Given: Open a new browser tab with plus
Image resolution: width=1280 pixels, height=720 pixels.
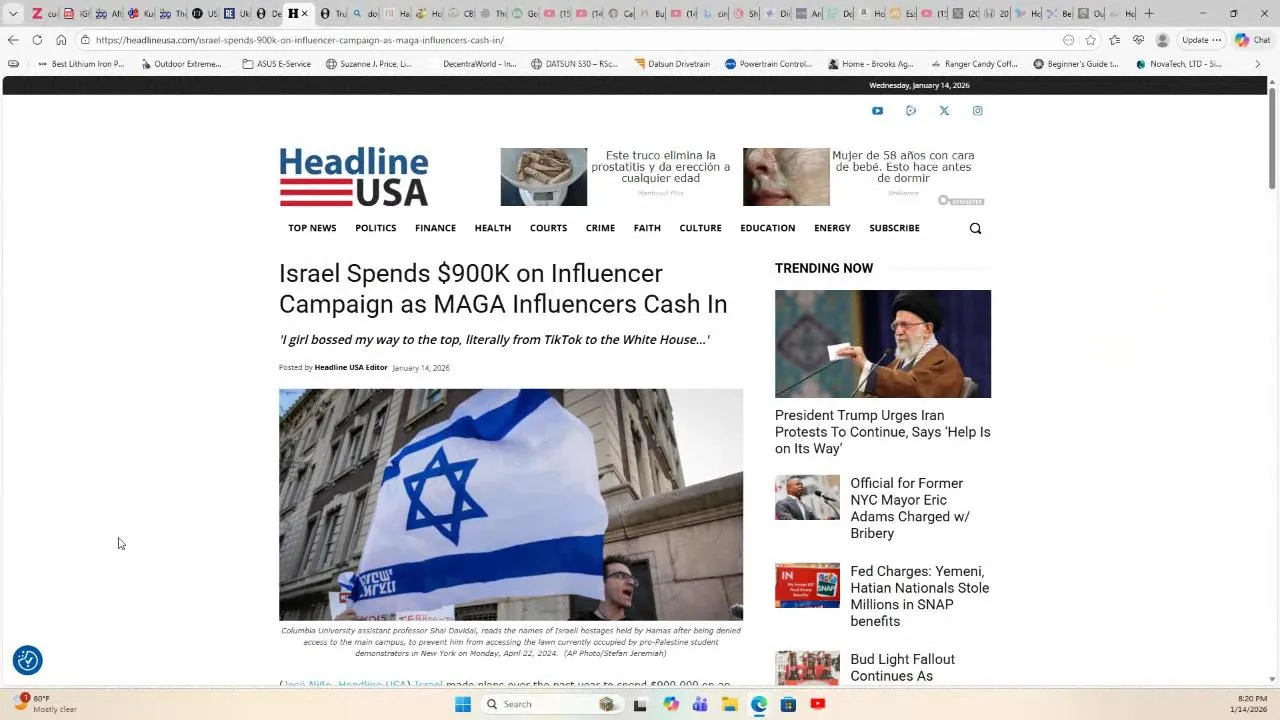Looking at the screenshot, I should click(x=1149, y=13).
